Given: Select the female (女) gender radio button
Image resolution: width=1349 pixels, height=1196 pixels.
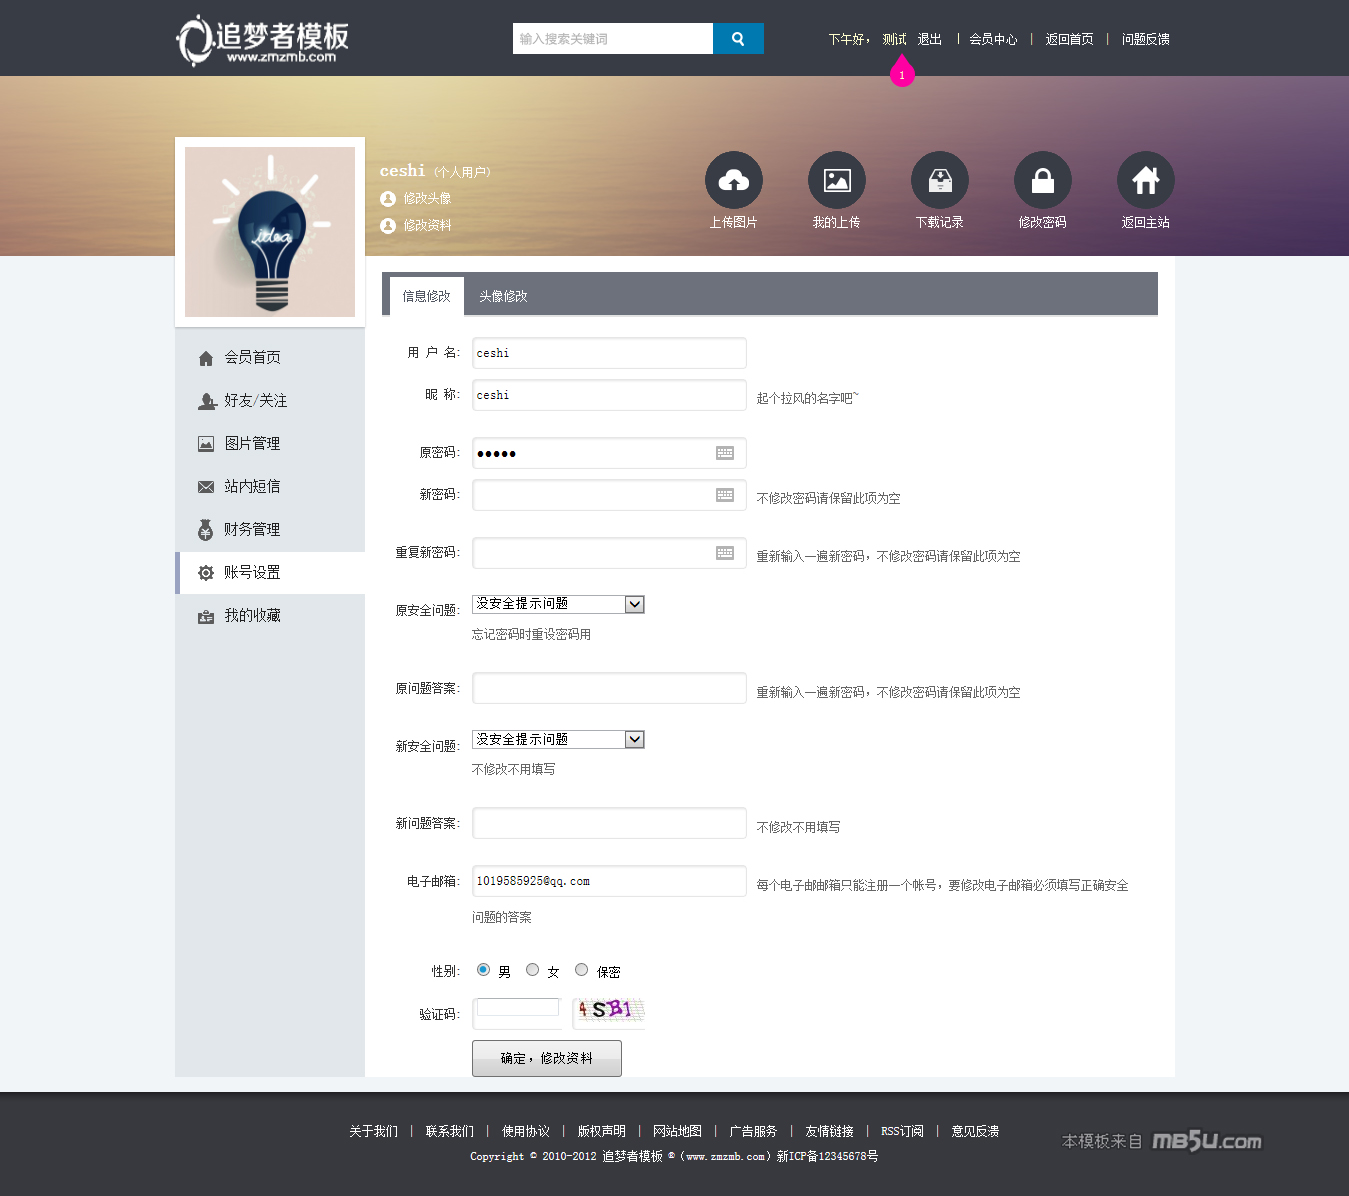Looking at the screenshot, I should [532, 970].
